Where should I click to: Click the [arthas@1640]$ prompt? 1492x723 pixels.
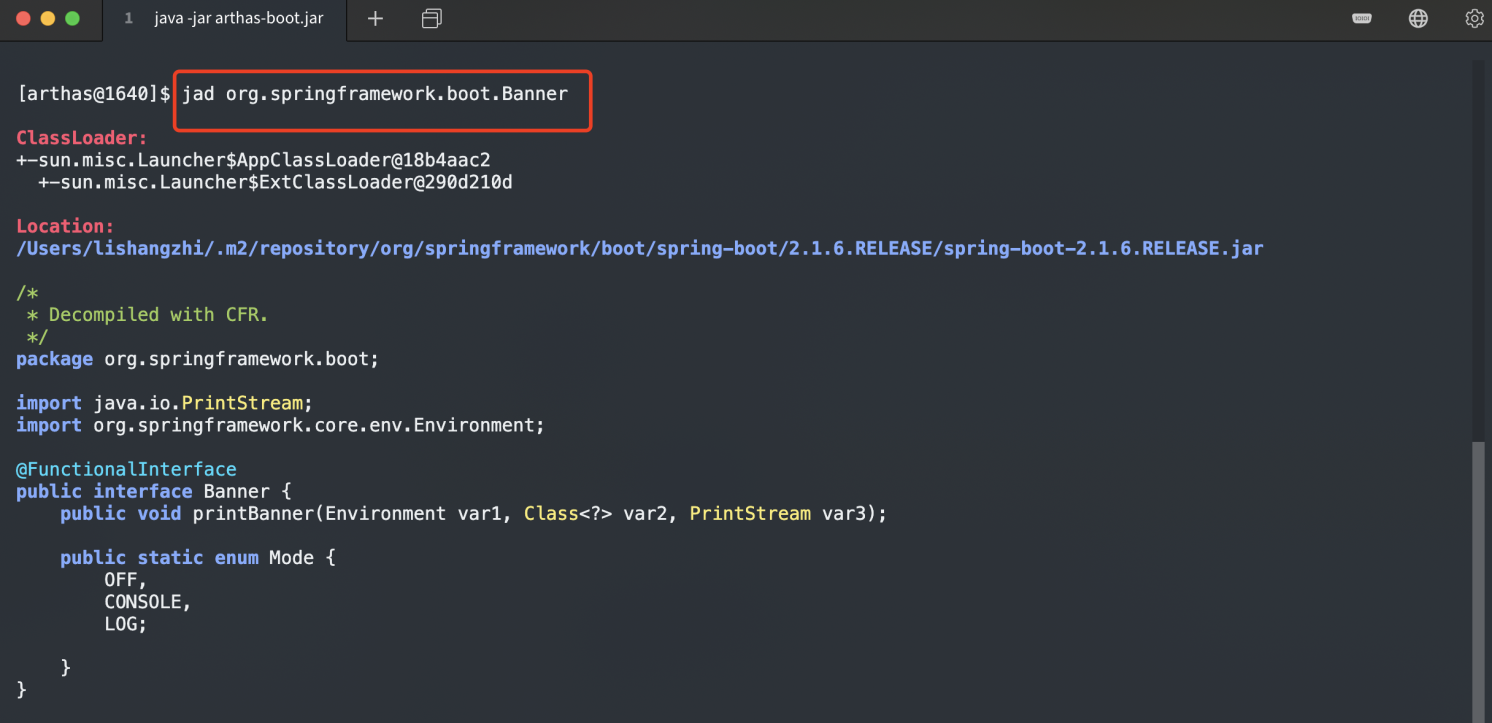94,94
